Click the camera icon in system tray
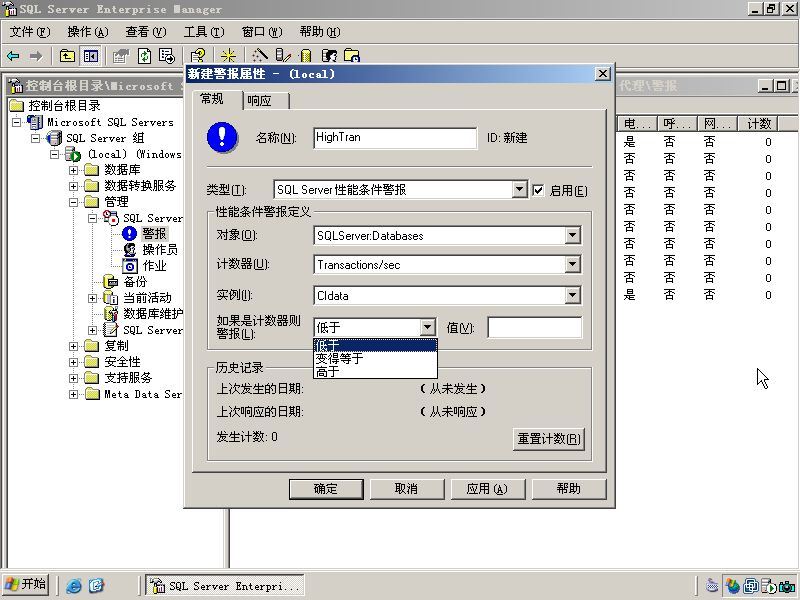 787,586
